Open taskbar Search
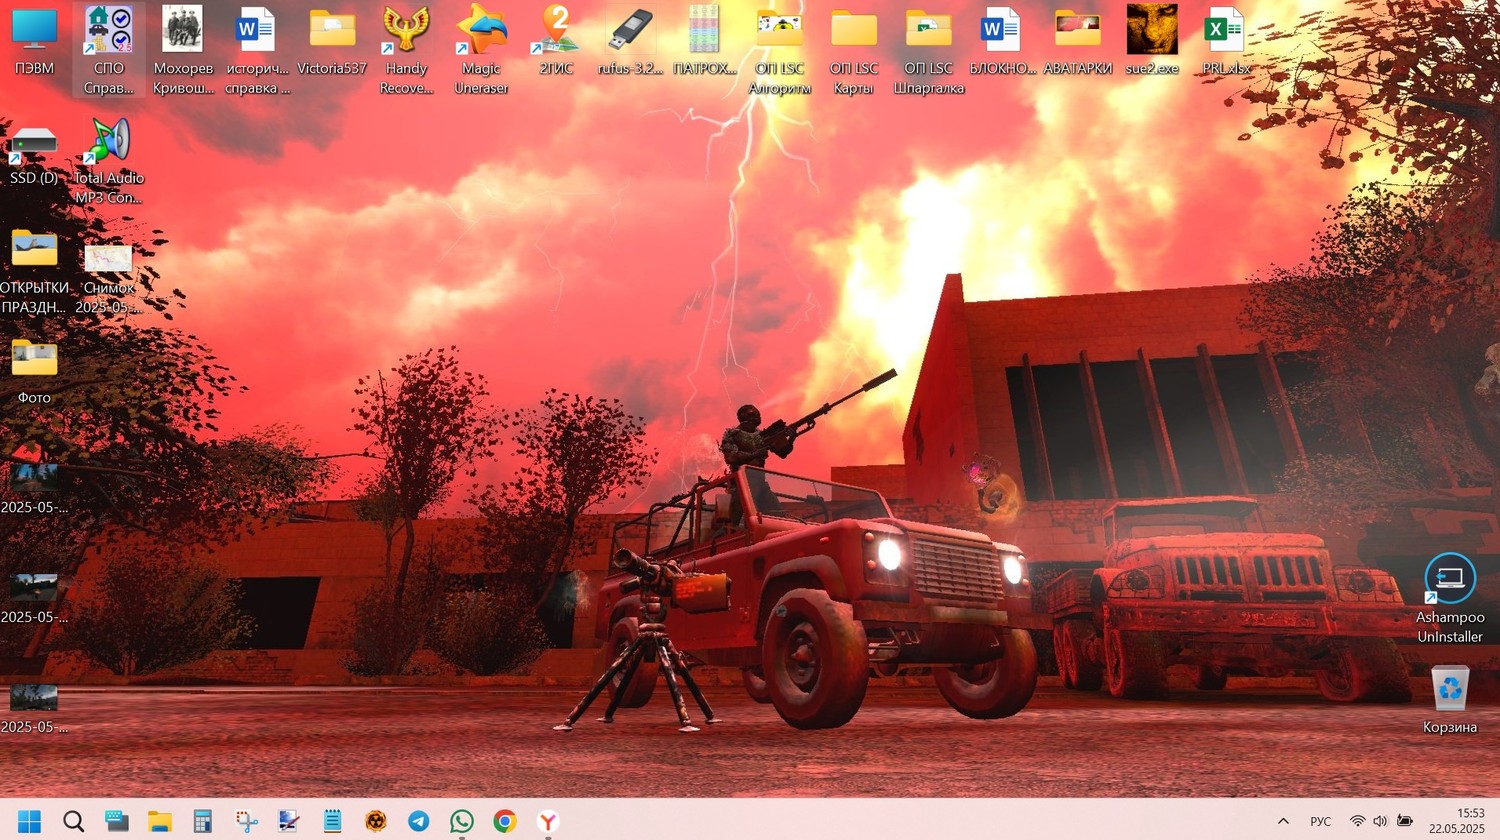 click(73, 821)
